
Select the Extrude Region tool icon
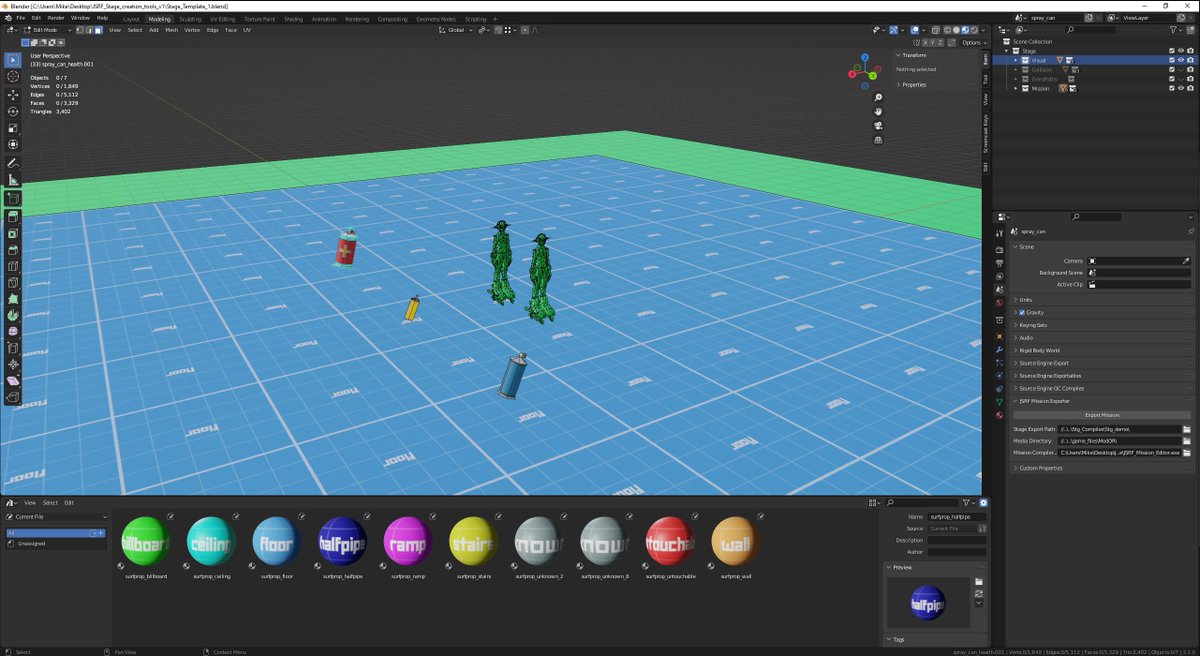pos(13,216)
